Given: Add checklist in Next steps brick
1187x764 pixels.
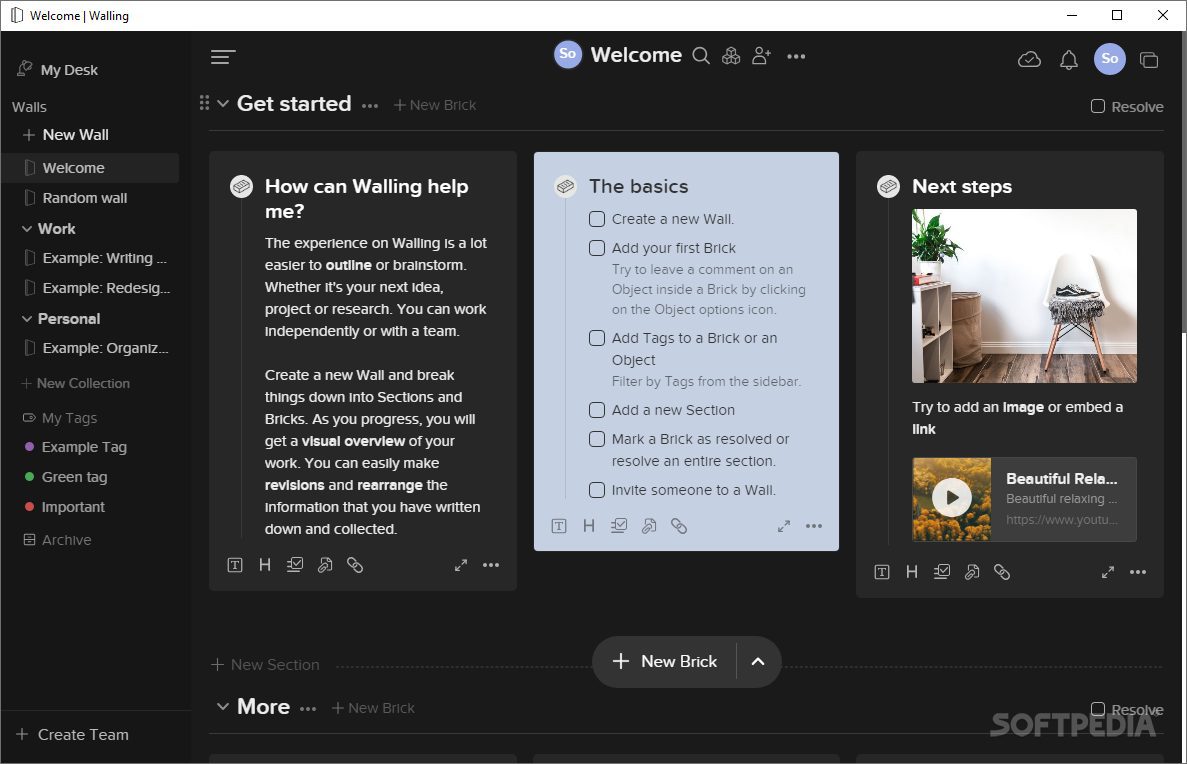Looking at the screenshot, I should [942, 572].
